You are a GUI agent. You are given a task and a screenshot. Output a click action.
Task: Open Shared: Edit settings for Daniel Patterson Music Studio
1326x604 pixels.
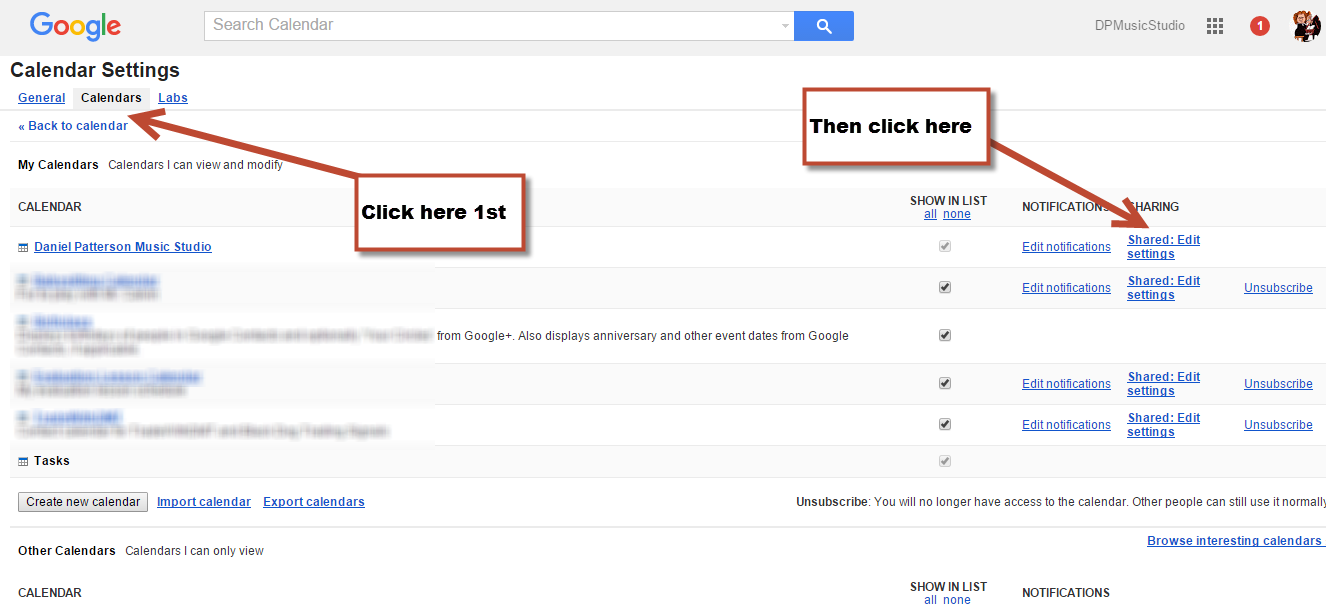pos(1164,247)
